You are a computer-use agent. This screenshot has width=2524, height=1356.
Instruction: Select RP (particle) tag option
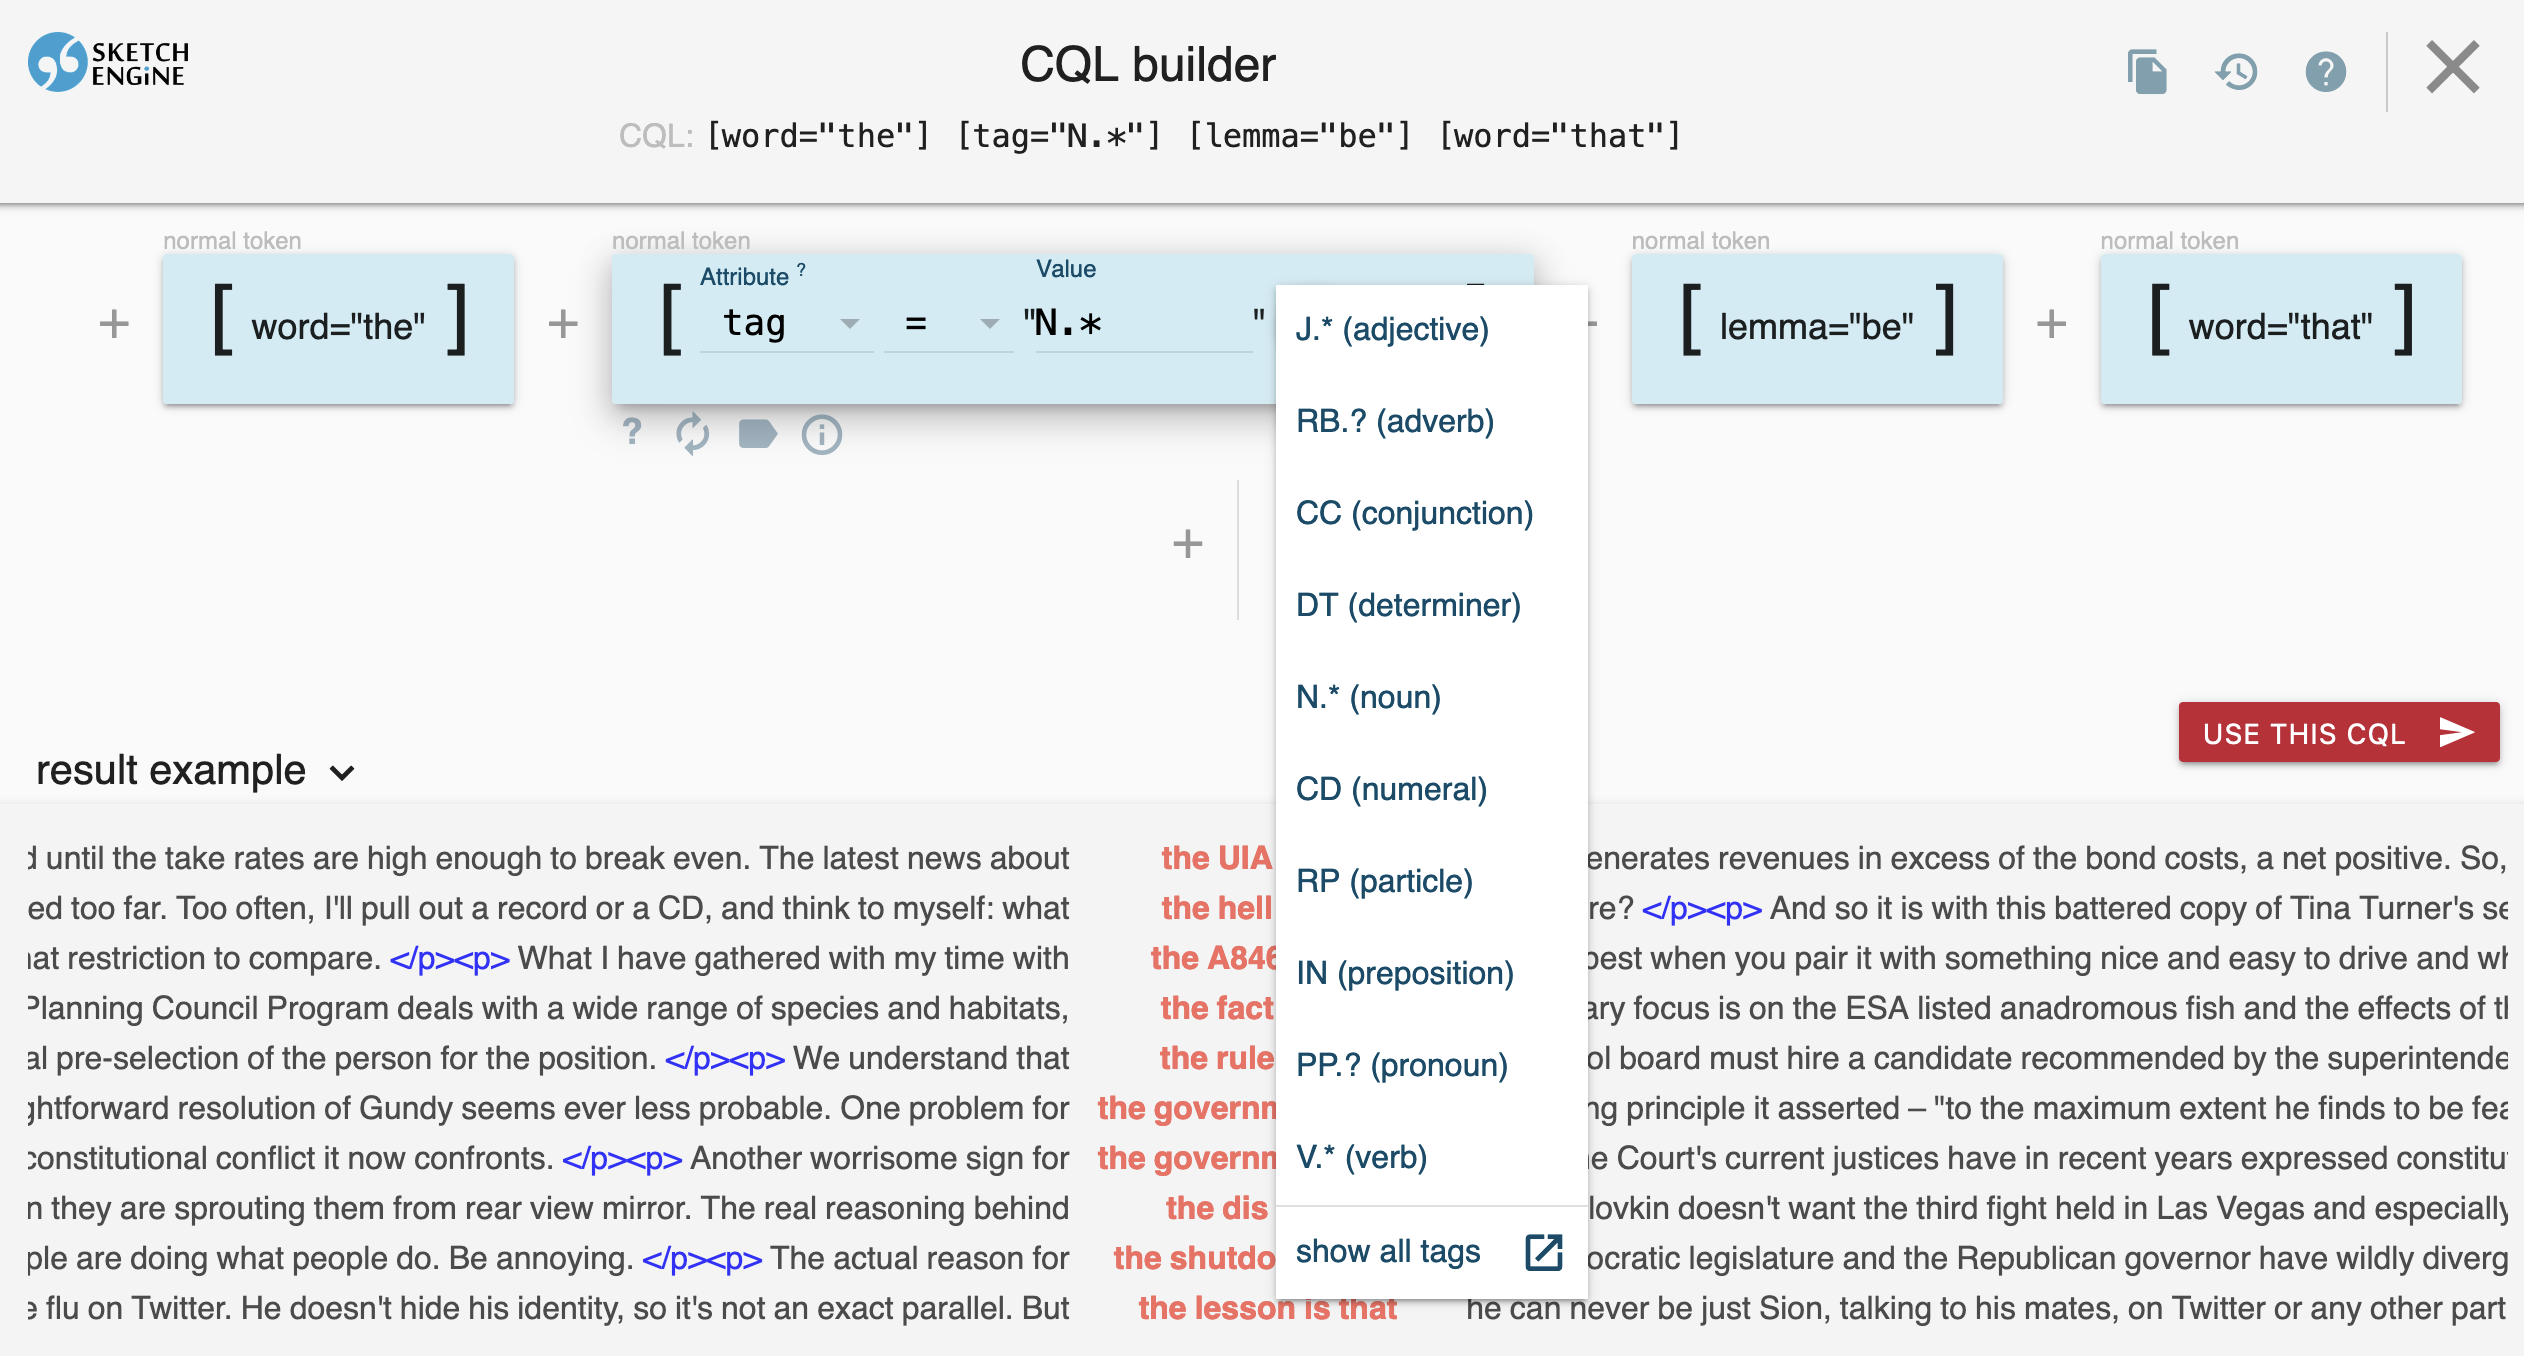(1431, 881)
